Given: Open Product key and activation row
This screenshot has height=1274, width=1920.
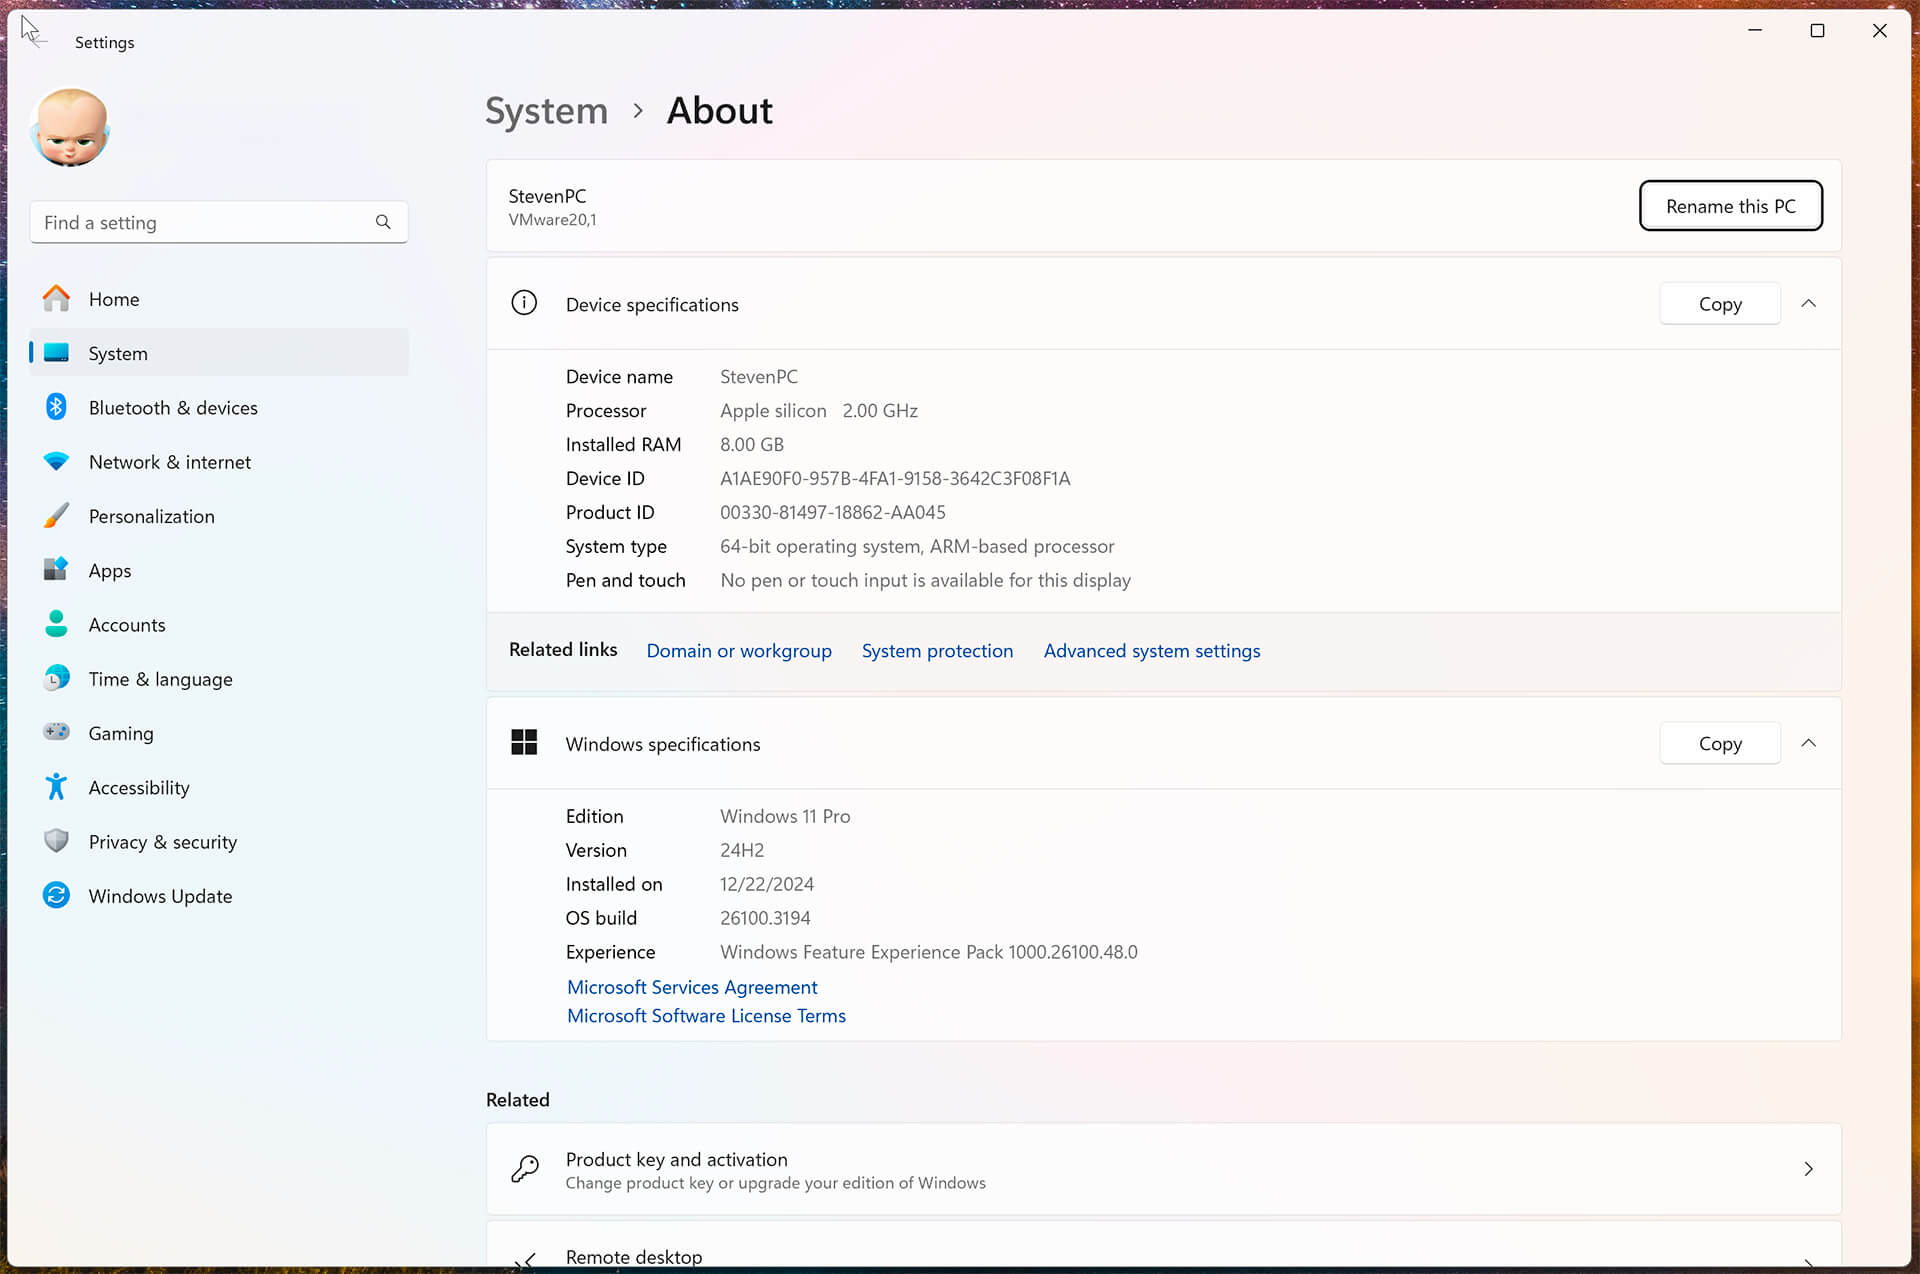Looking at the screenshot, I should click(1164, 1169).
